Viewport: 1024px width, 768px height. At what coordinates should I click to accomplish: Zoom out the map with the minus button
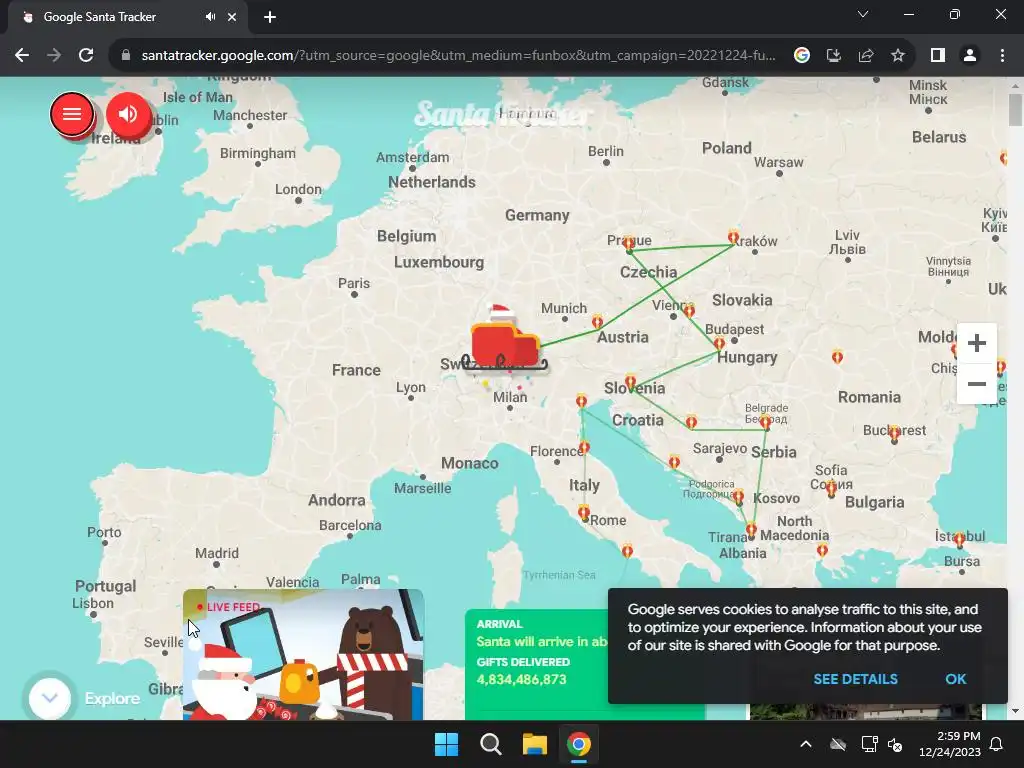[976, 384]
